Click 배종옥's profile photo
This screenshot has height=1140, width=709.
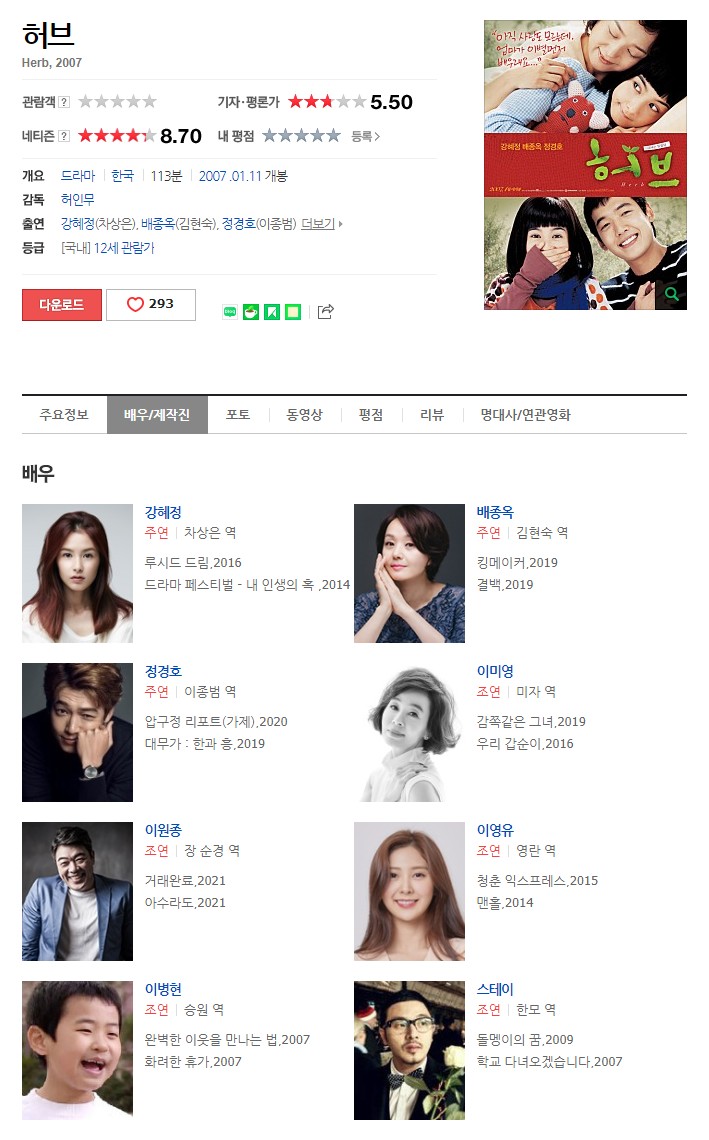point(409,573)
